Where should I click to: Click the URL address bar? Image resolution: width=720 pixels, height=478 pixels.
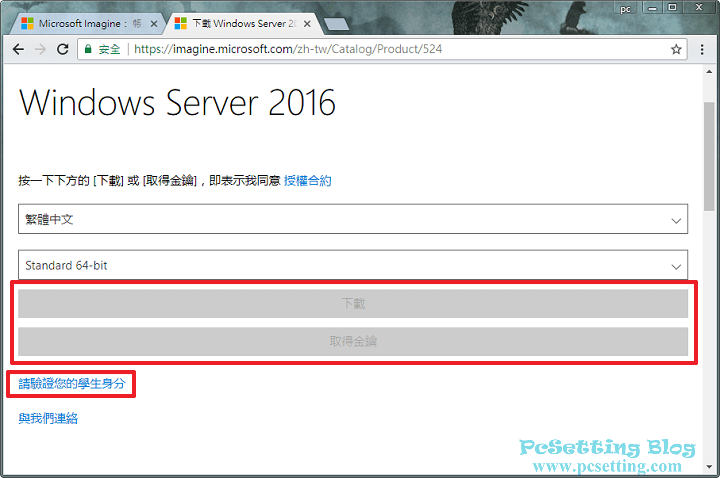tap(400, 48)
